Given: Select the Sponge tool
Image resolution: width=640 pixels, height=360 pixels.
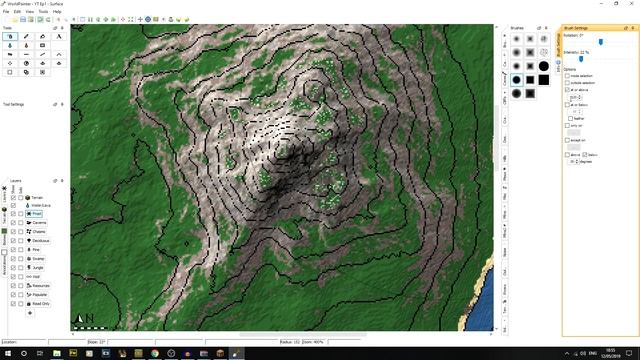Looking at the screenshot, I should point(42,45).
